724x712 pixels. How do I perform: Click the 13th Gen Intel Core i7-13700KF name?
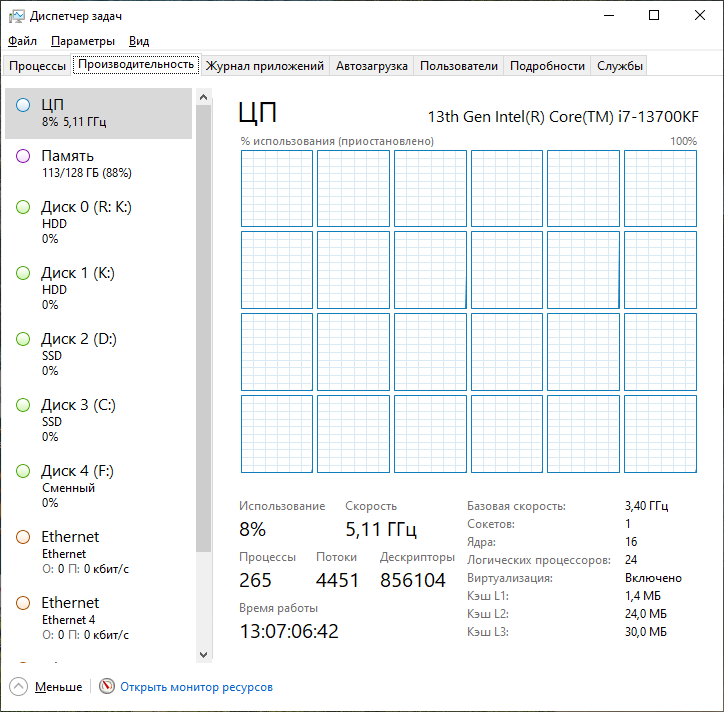[x=563, y=117]
